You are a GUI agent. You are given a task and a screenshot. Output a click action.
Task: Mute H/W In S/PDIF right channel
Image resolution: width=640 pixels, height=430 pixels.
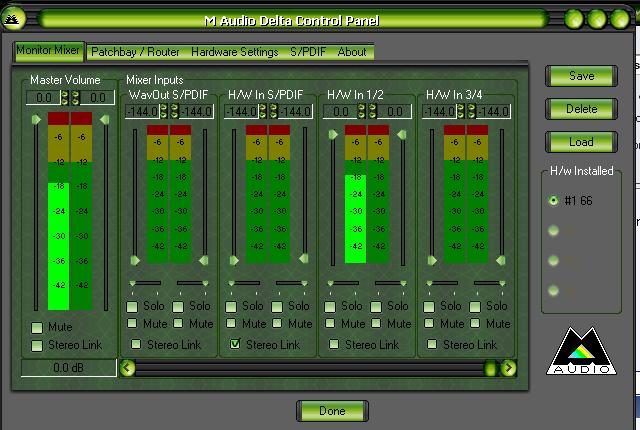pos(277,324)
